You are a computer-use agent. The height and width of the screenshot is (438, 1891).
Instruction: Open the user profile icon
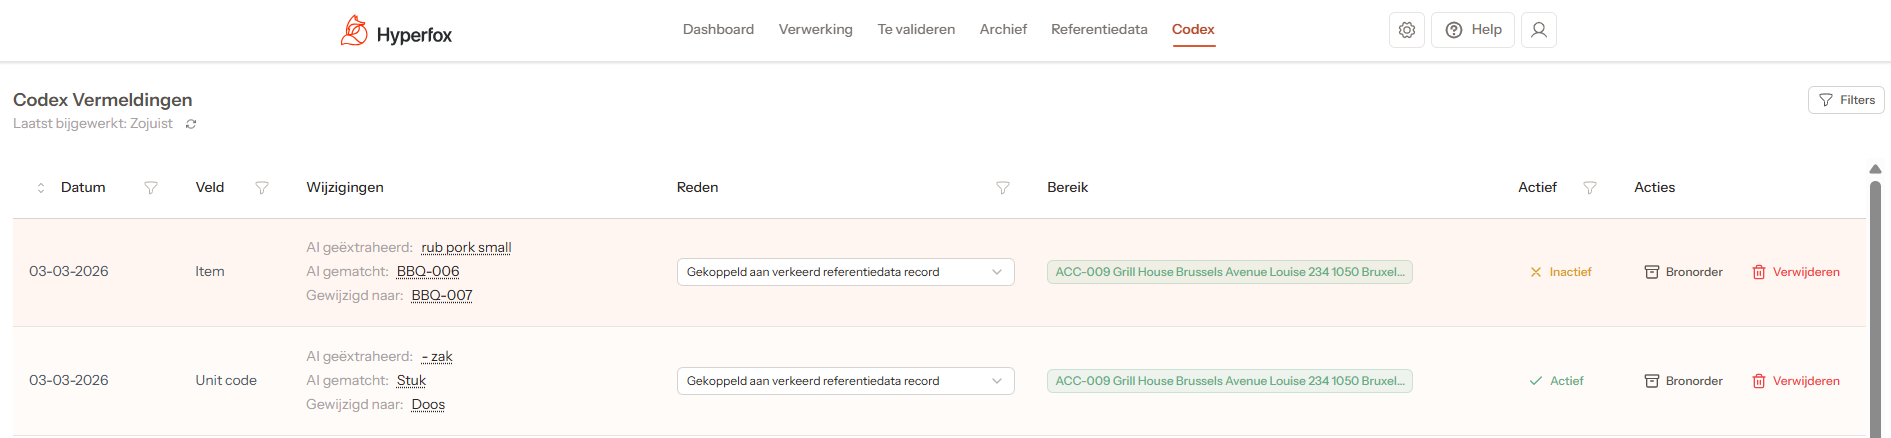click(x=1539, y=30)
